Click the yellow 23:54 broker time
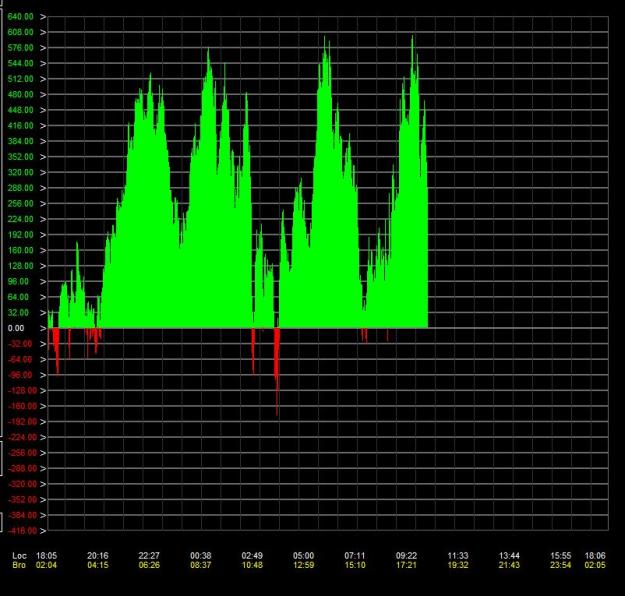Screen dimensions: 625x596 pyautogui.click(x=560, y=565)
